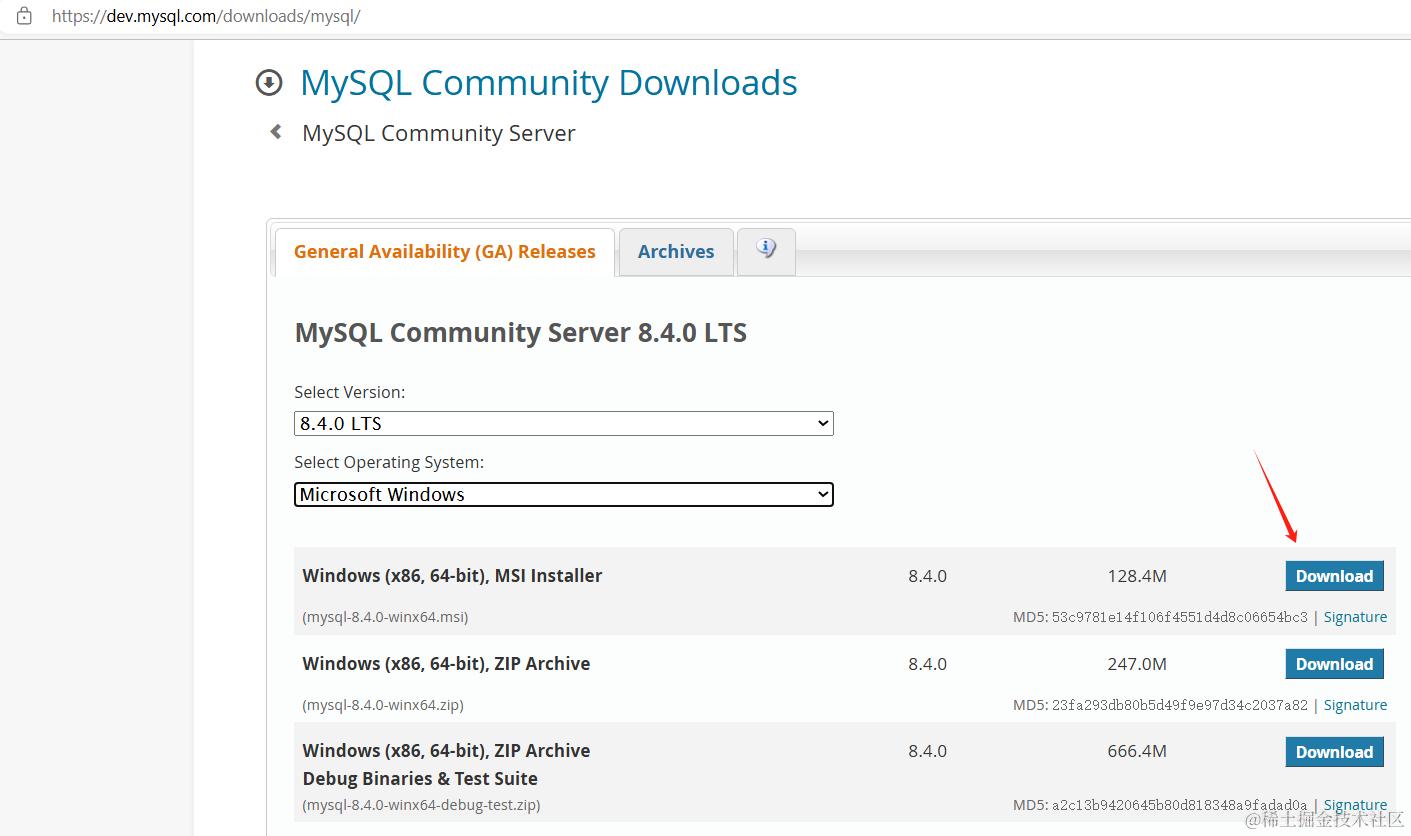
Task: Click version 8.4.0 in MSI Installer row
Action: (927, 576)
